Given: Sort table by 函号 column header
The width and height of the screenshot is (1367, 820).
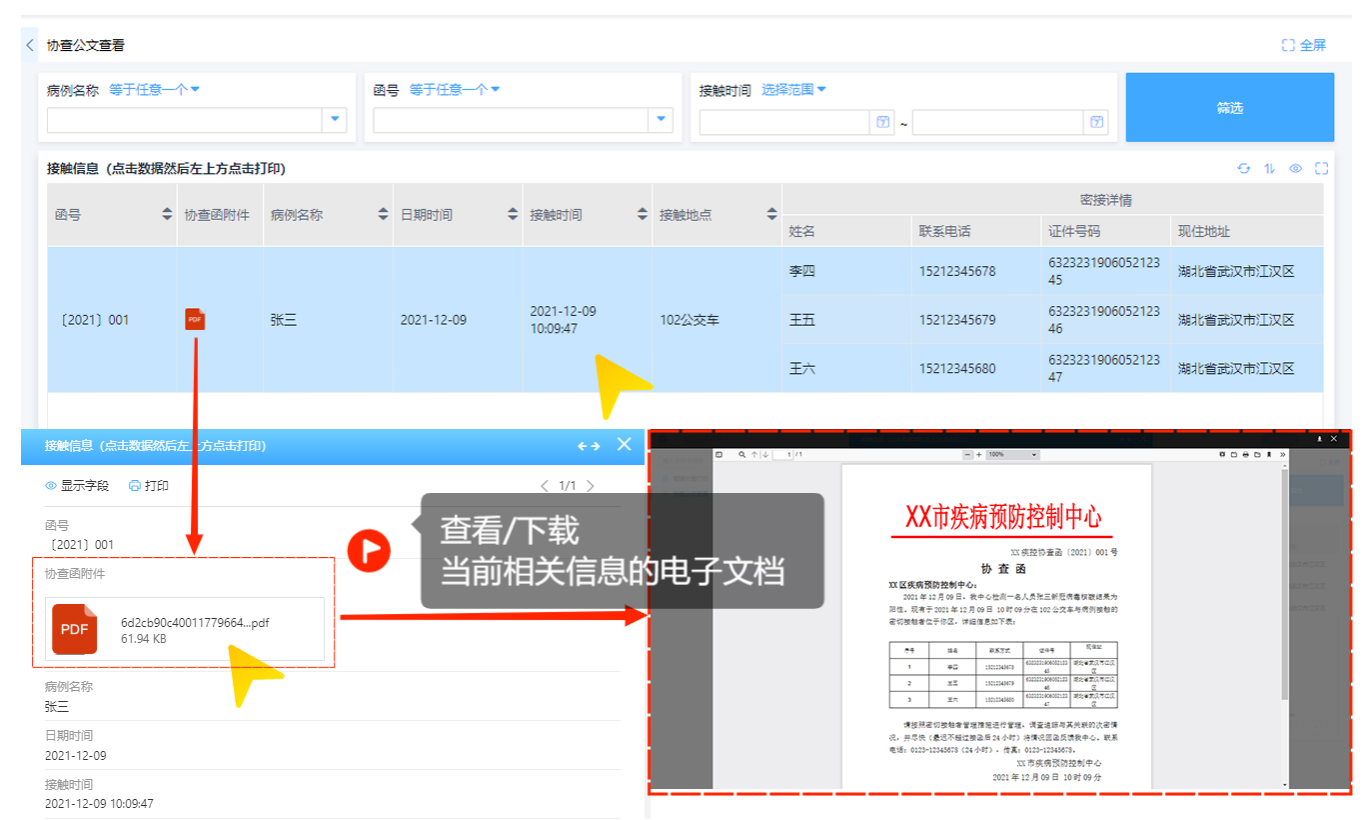Looking at the screenshot, I should [x=166, y=215].
